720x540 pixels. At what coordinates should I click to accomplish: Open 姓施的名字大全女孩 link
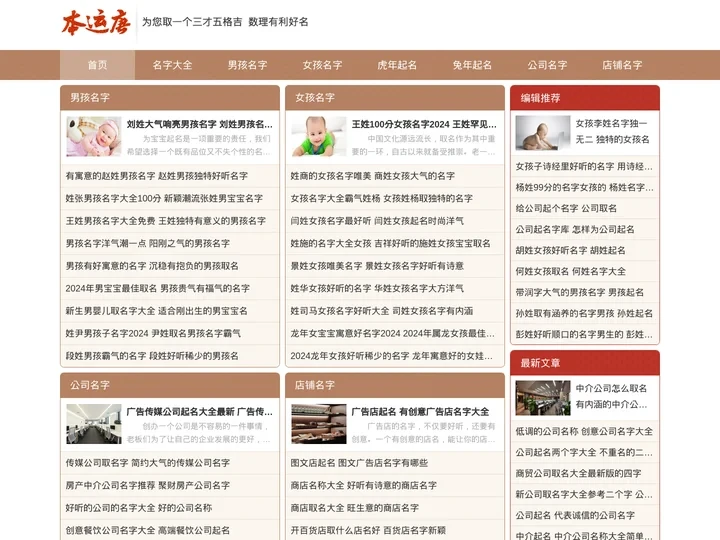[x=390, y=243]
